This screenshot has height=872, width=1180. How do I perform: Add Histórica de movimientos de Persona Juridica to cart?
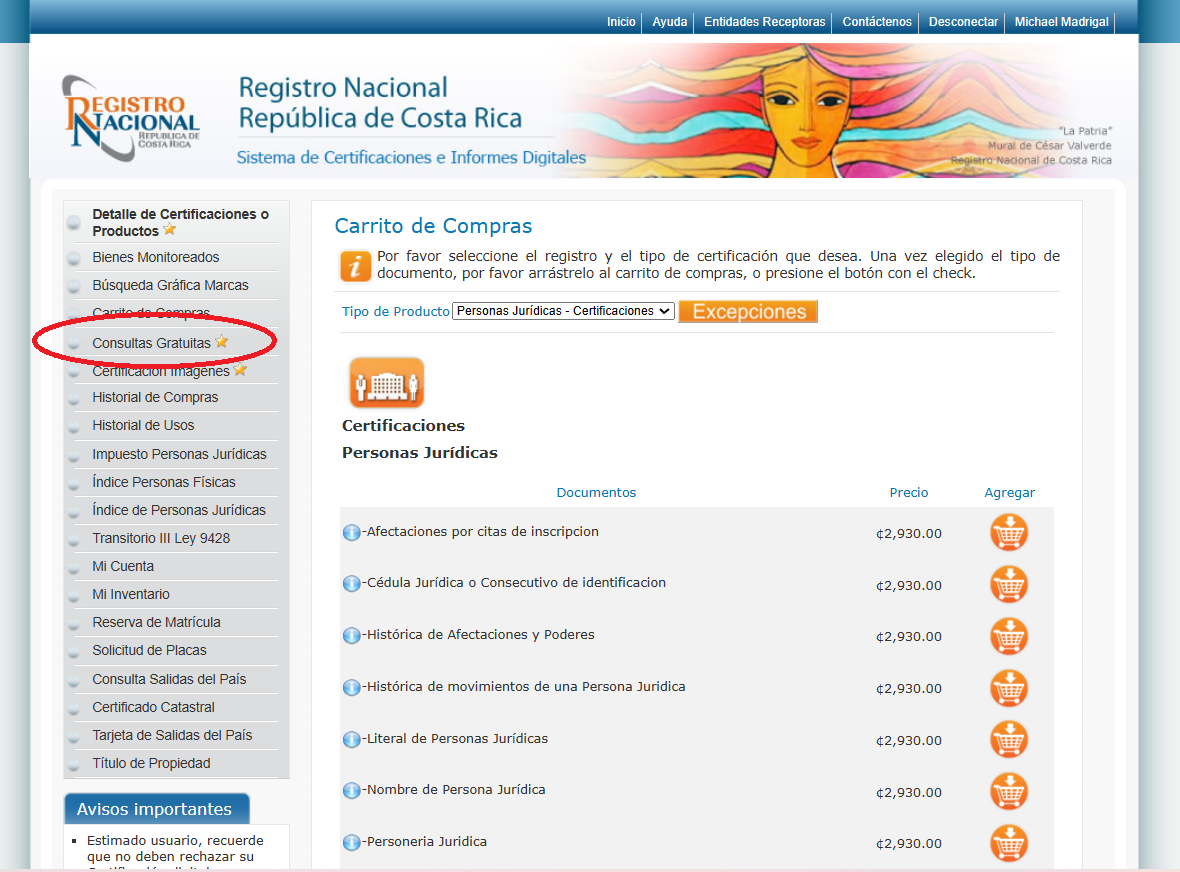point(1008,688)
